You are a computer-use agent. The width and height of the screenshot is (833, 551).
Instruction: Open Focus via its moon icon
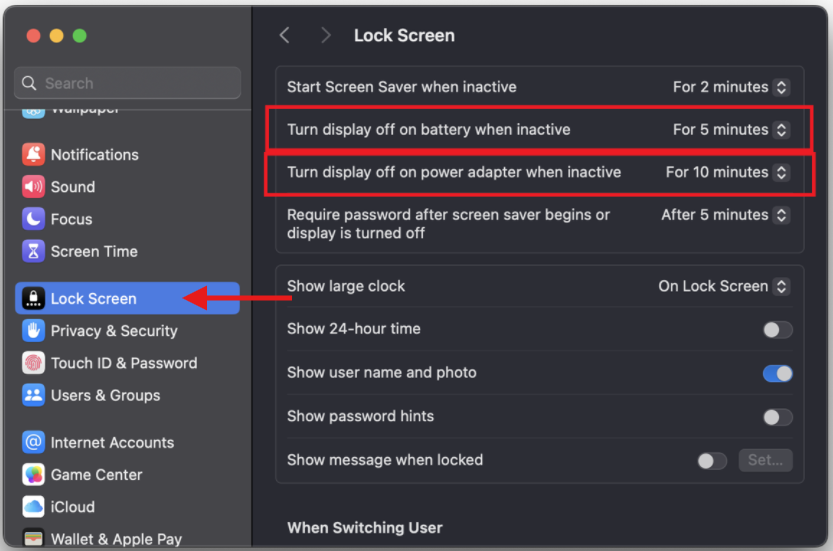pos(34,219)
